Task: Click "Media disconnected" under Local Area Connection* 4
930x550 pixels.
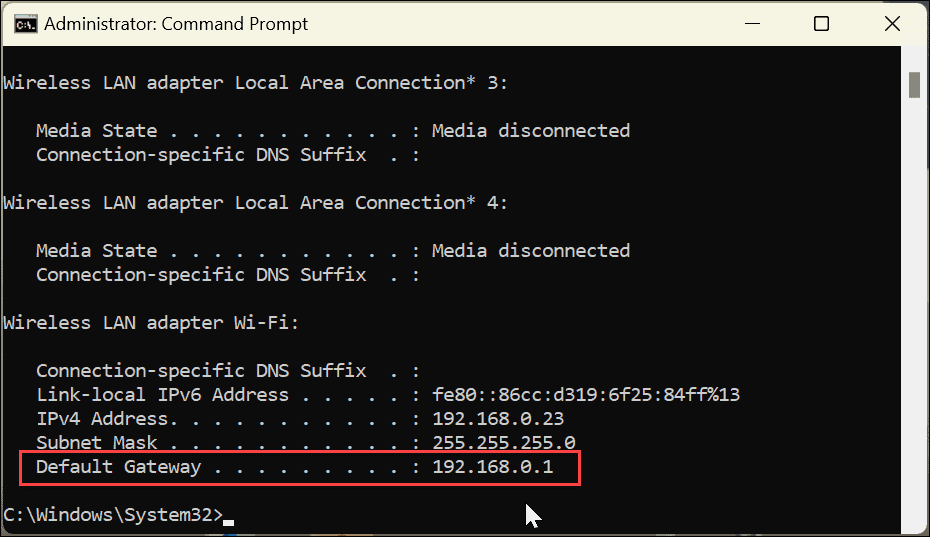Action: (530, 251)
